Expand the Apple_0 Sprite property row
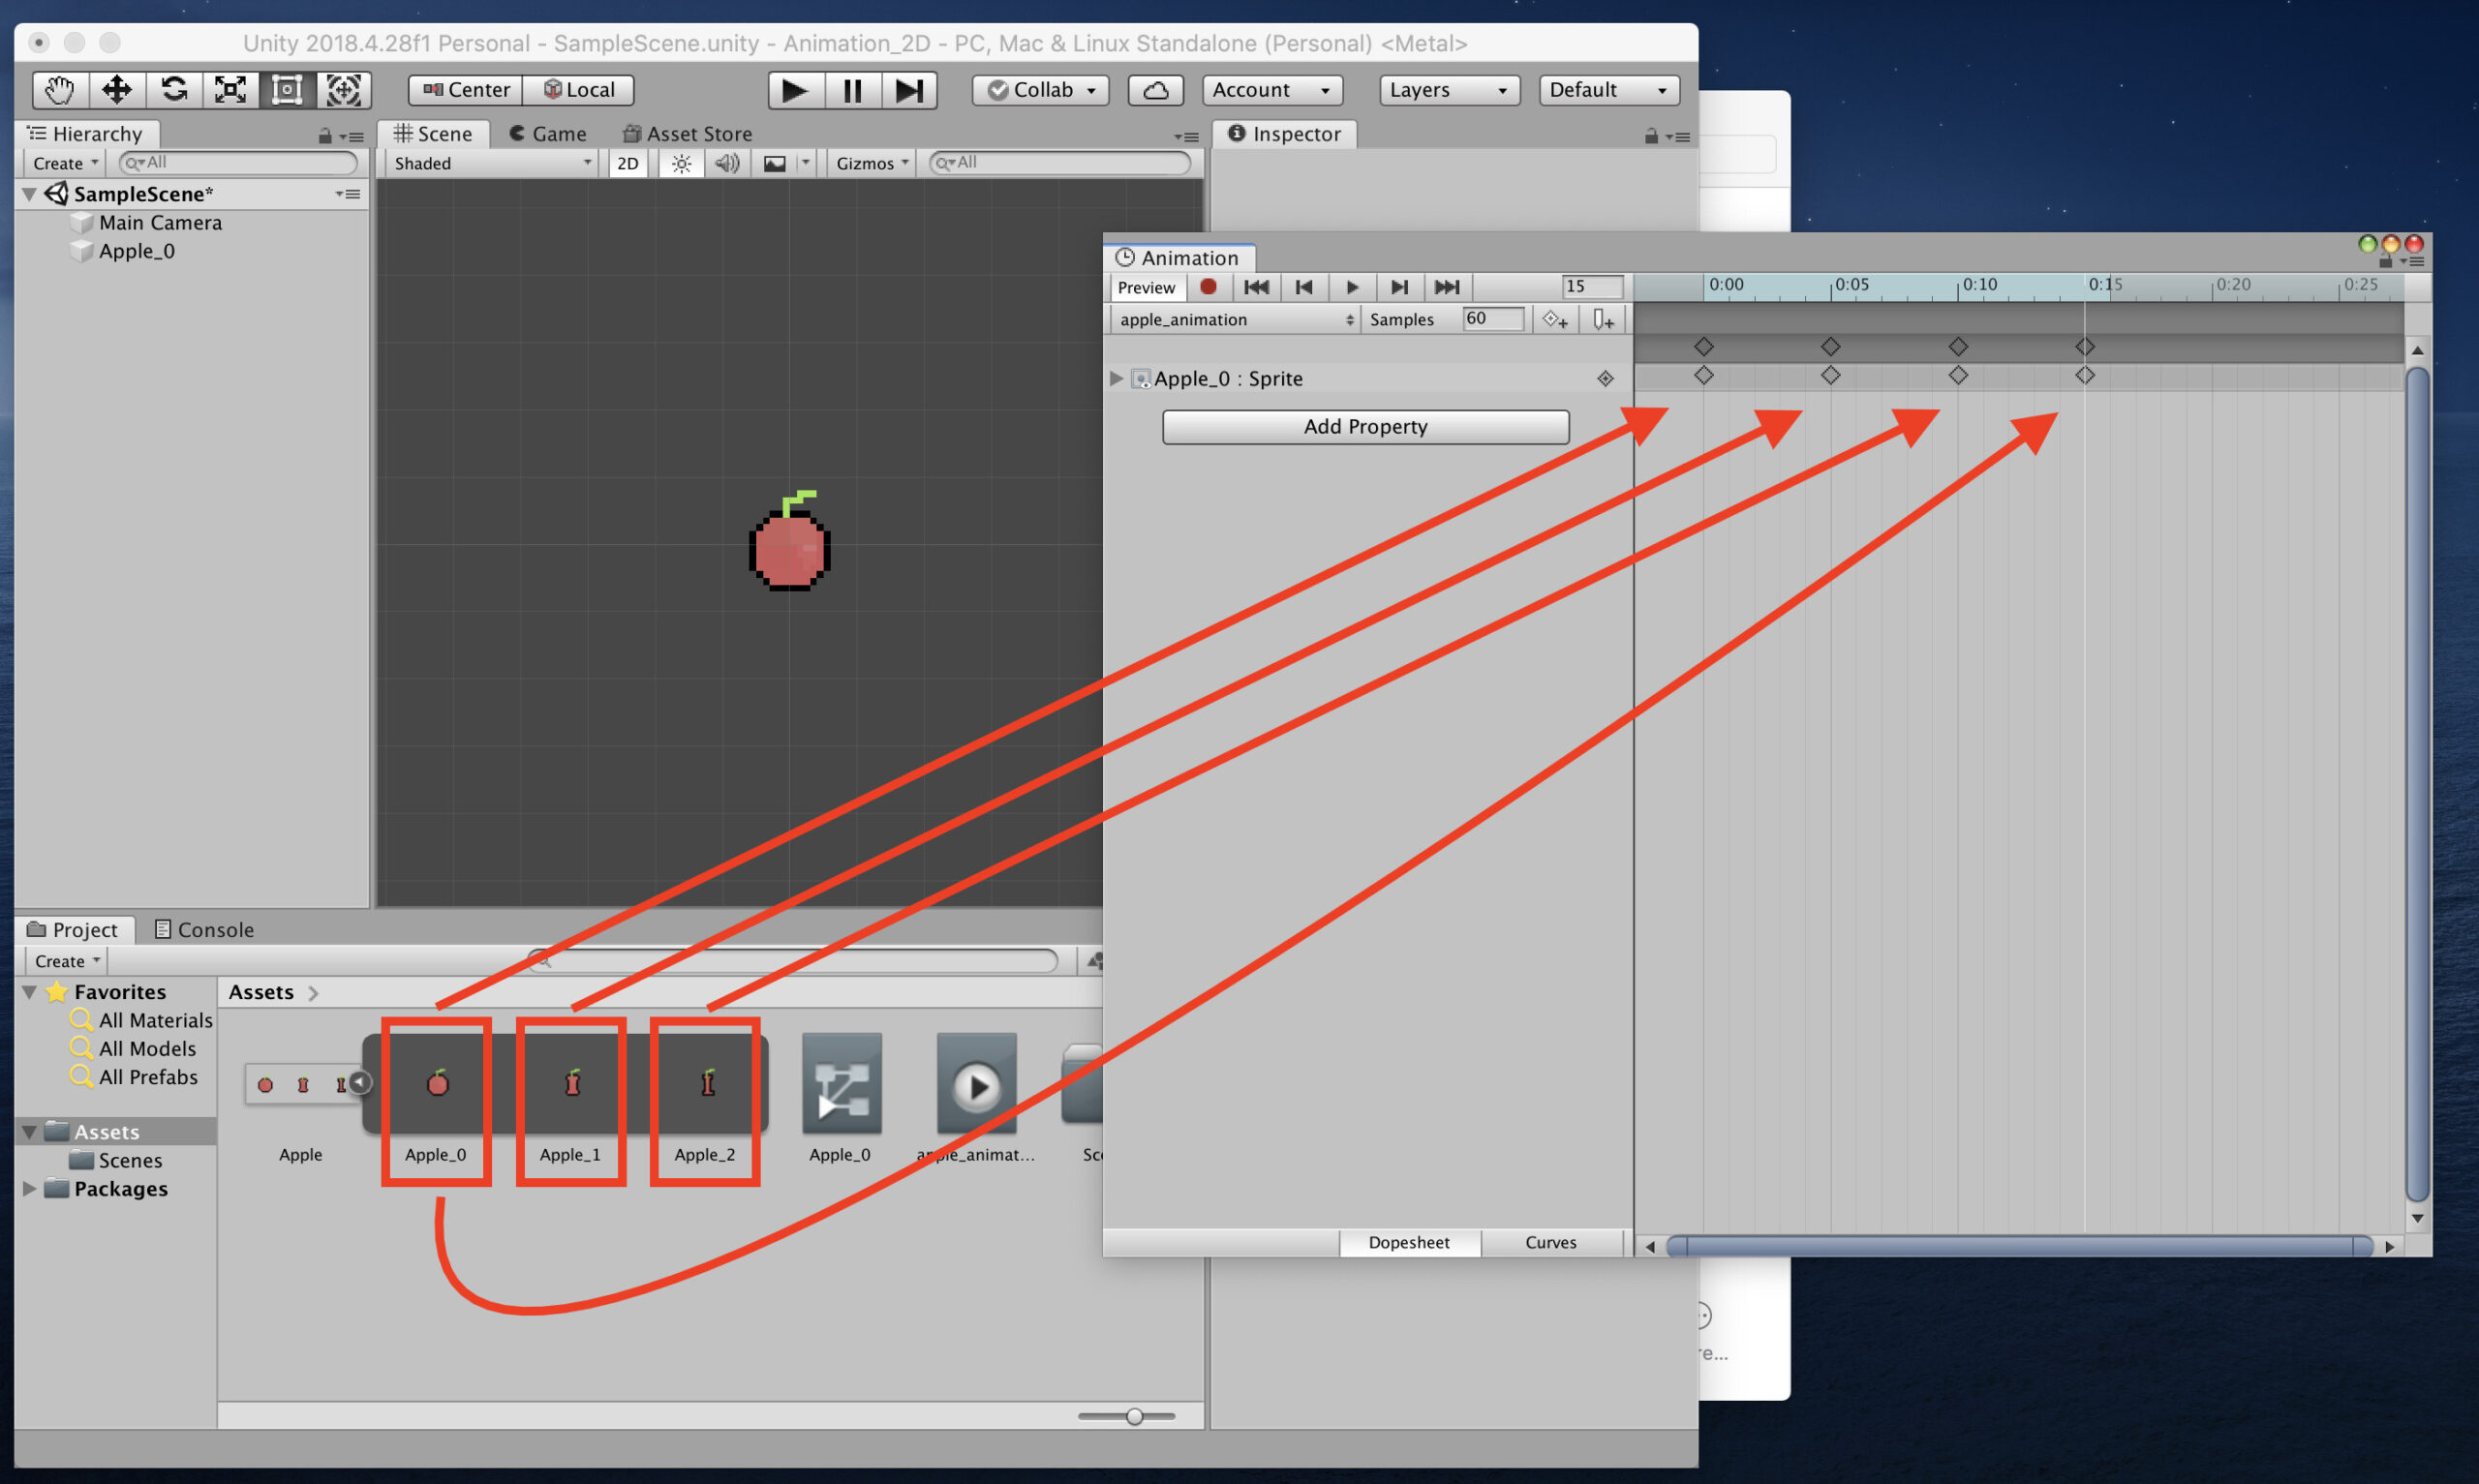Image resolution: width=2479 pixels, height=1484 pixels. click(1115, 377)
